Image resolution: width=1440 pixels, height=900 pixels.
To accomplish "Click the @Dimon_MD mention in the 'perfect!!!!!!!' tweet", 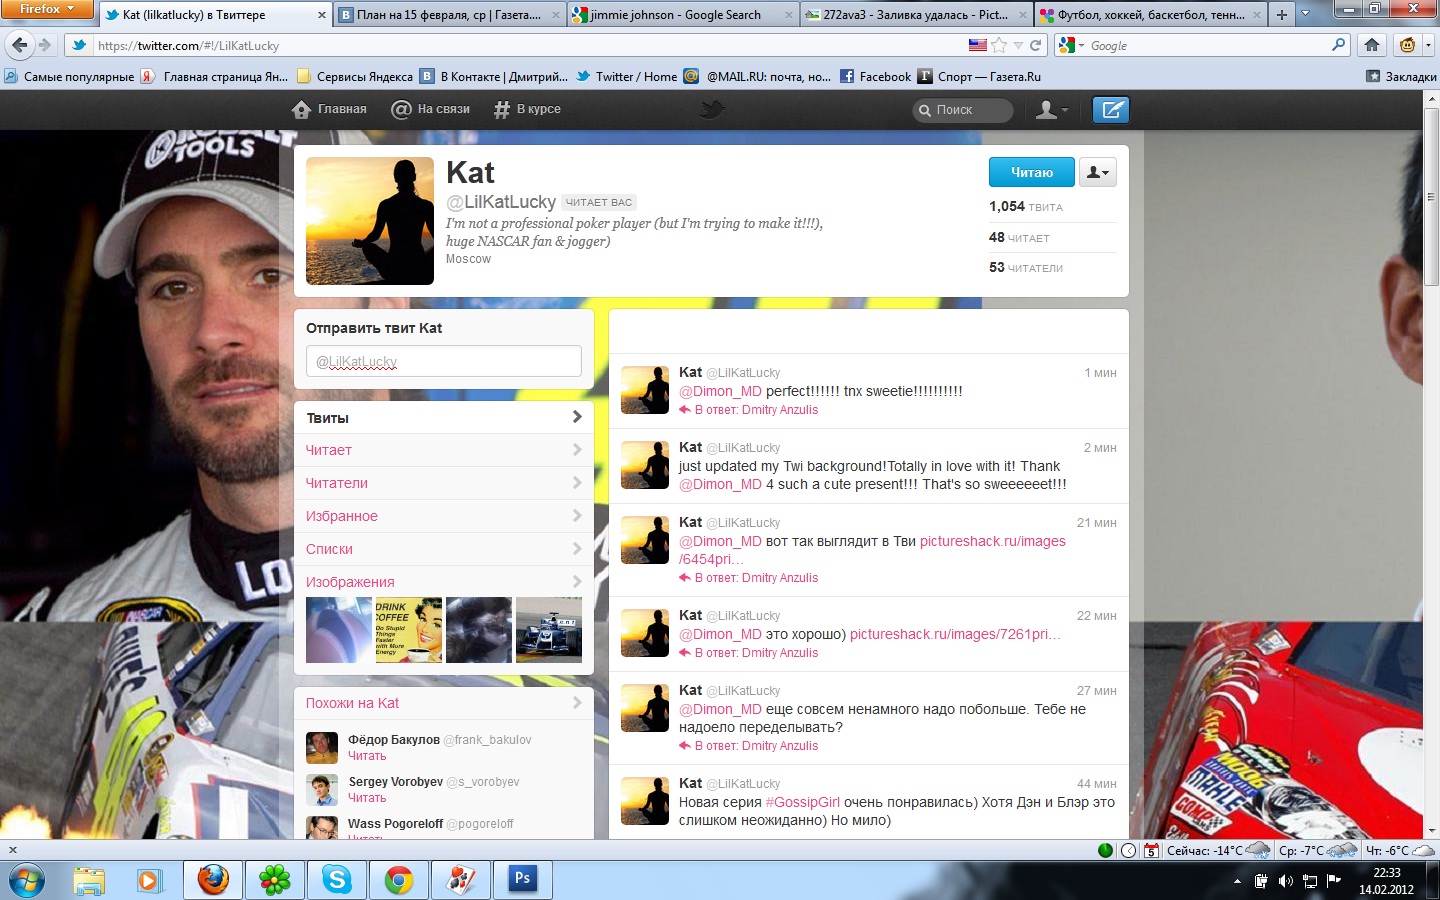I will click(x=720, y=391).
